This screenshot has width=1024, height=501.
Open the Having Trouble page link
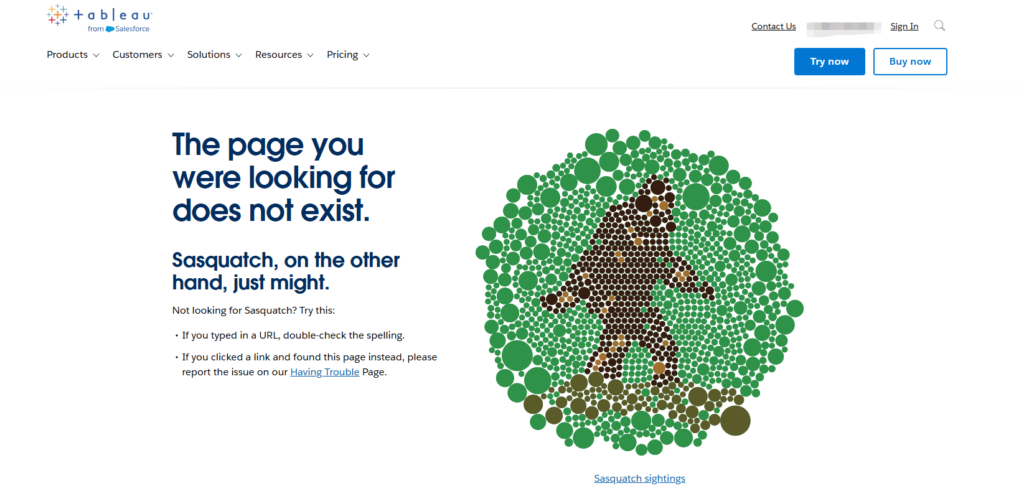[324, 372]
